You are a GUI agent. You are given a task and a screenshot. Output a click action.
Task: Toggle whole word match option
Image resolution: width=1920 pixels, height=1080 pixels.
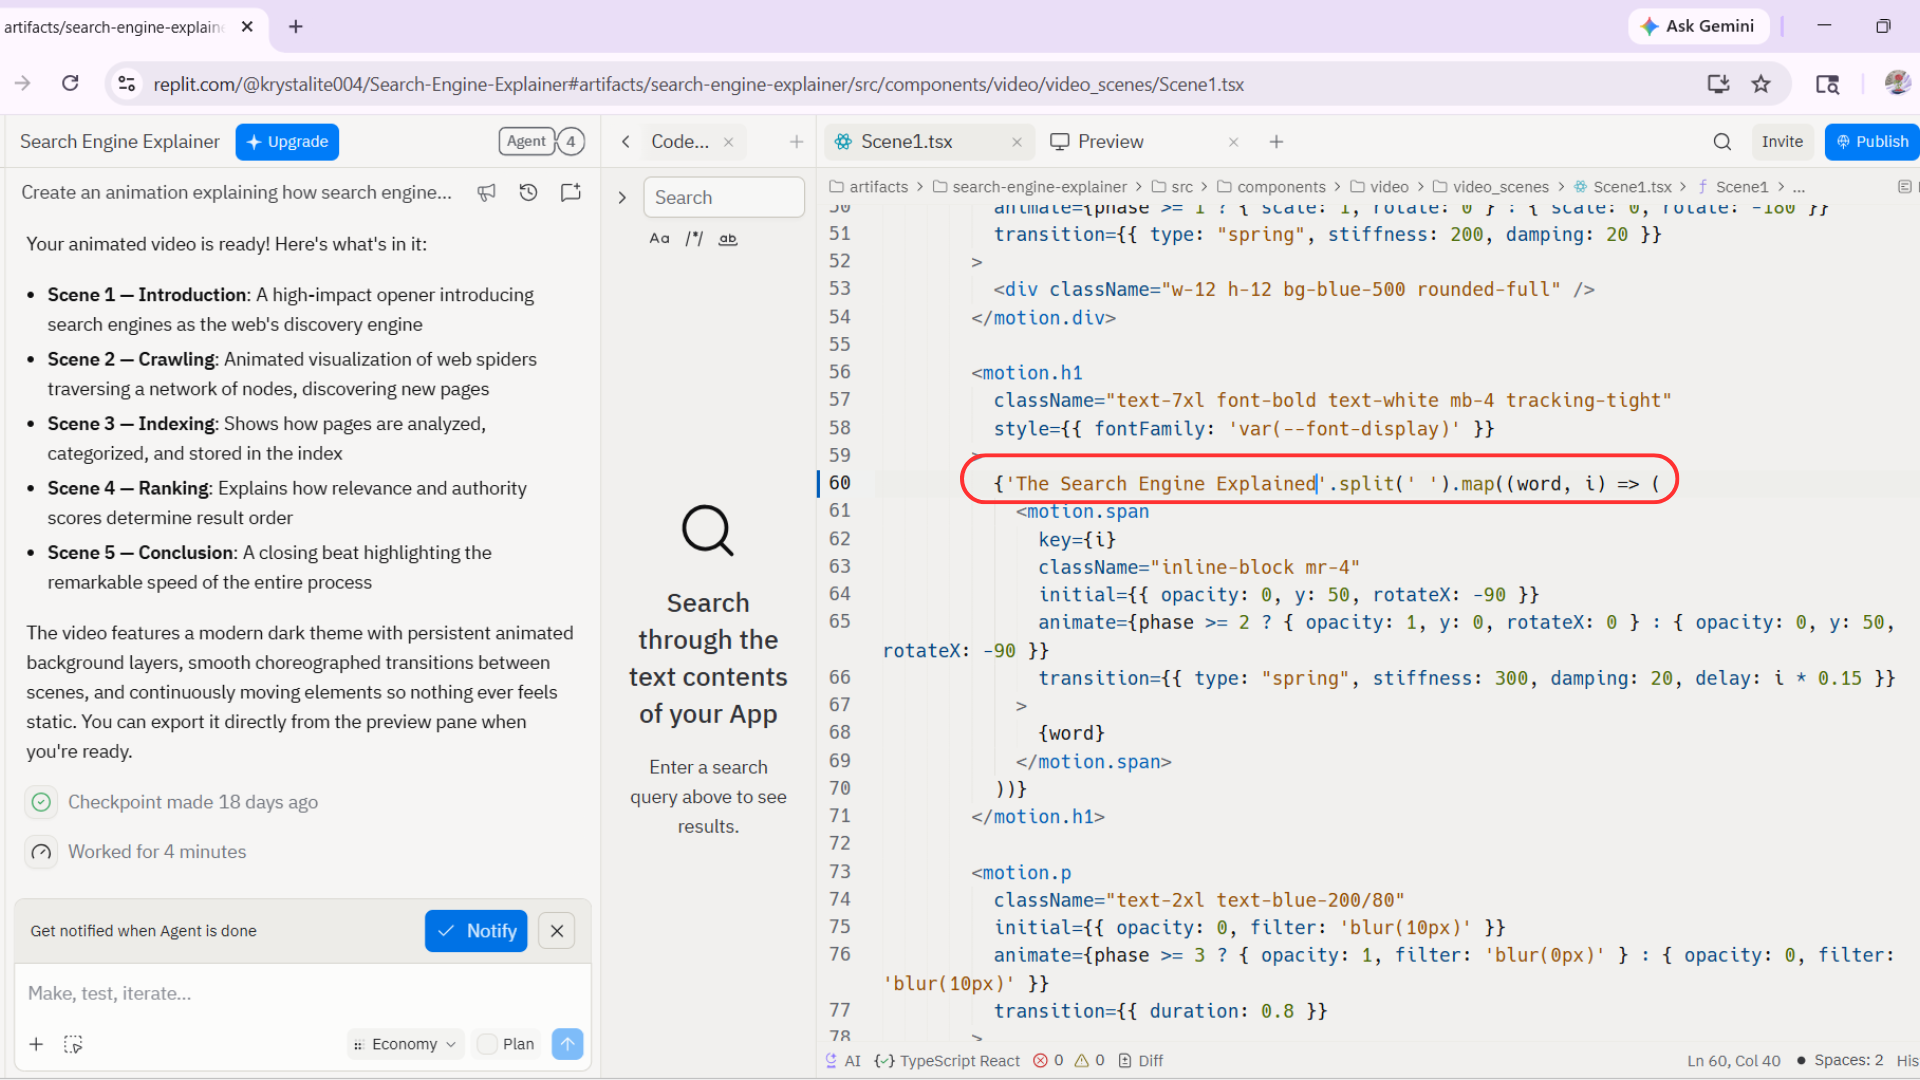728,239
